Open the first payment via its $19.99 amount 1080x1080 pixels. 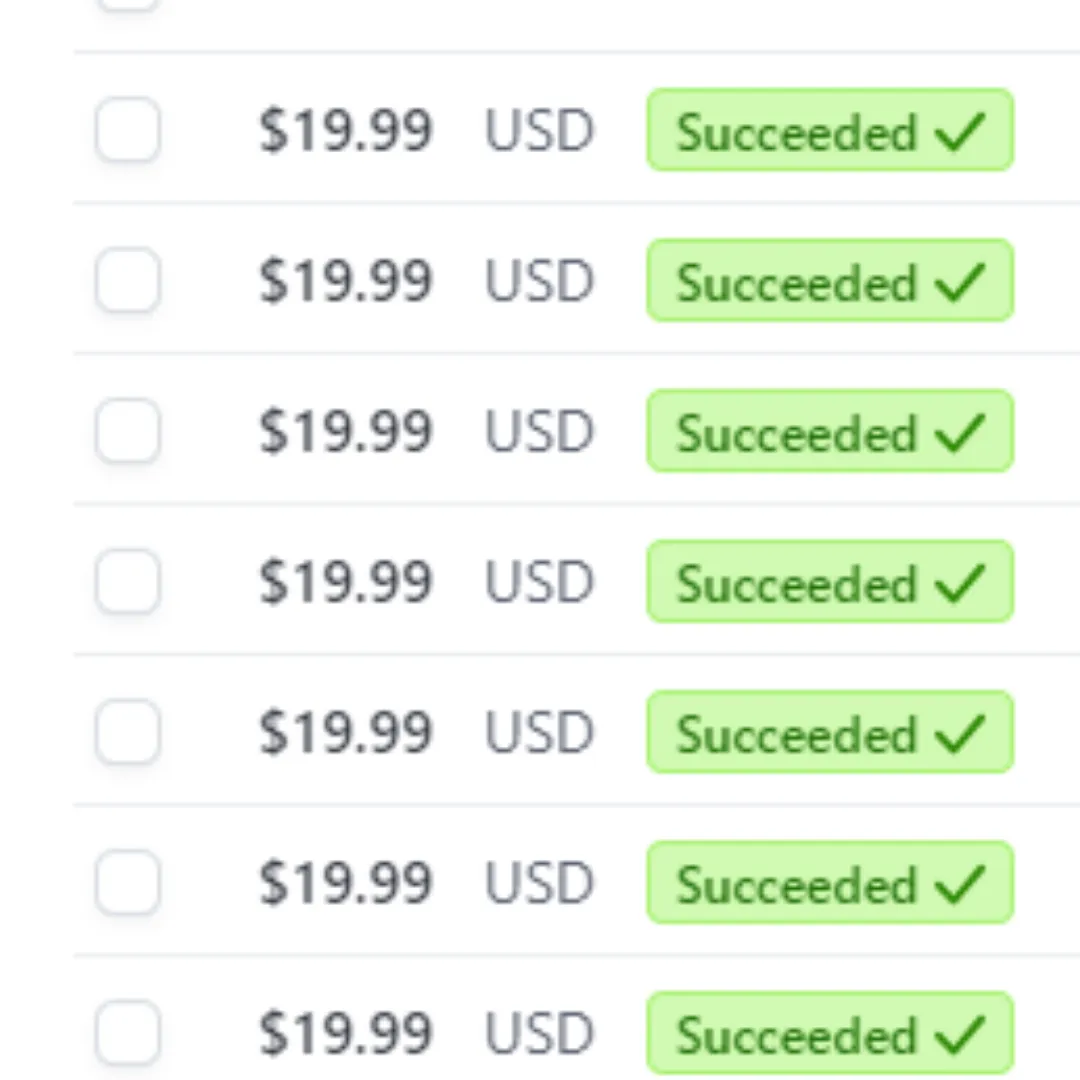point(346,130)
